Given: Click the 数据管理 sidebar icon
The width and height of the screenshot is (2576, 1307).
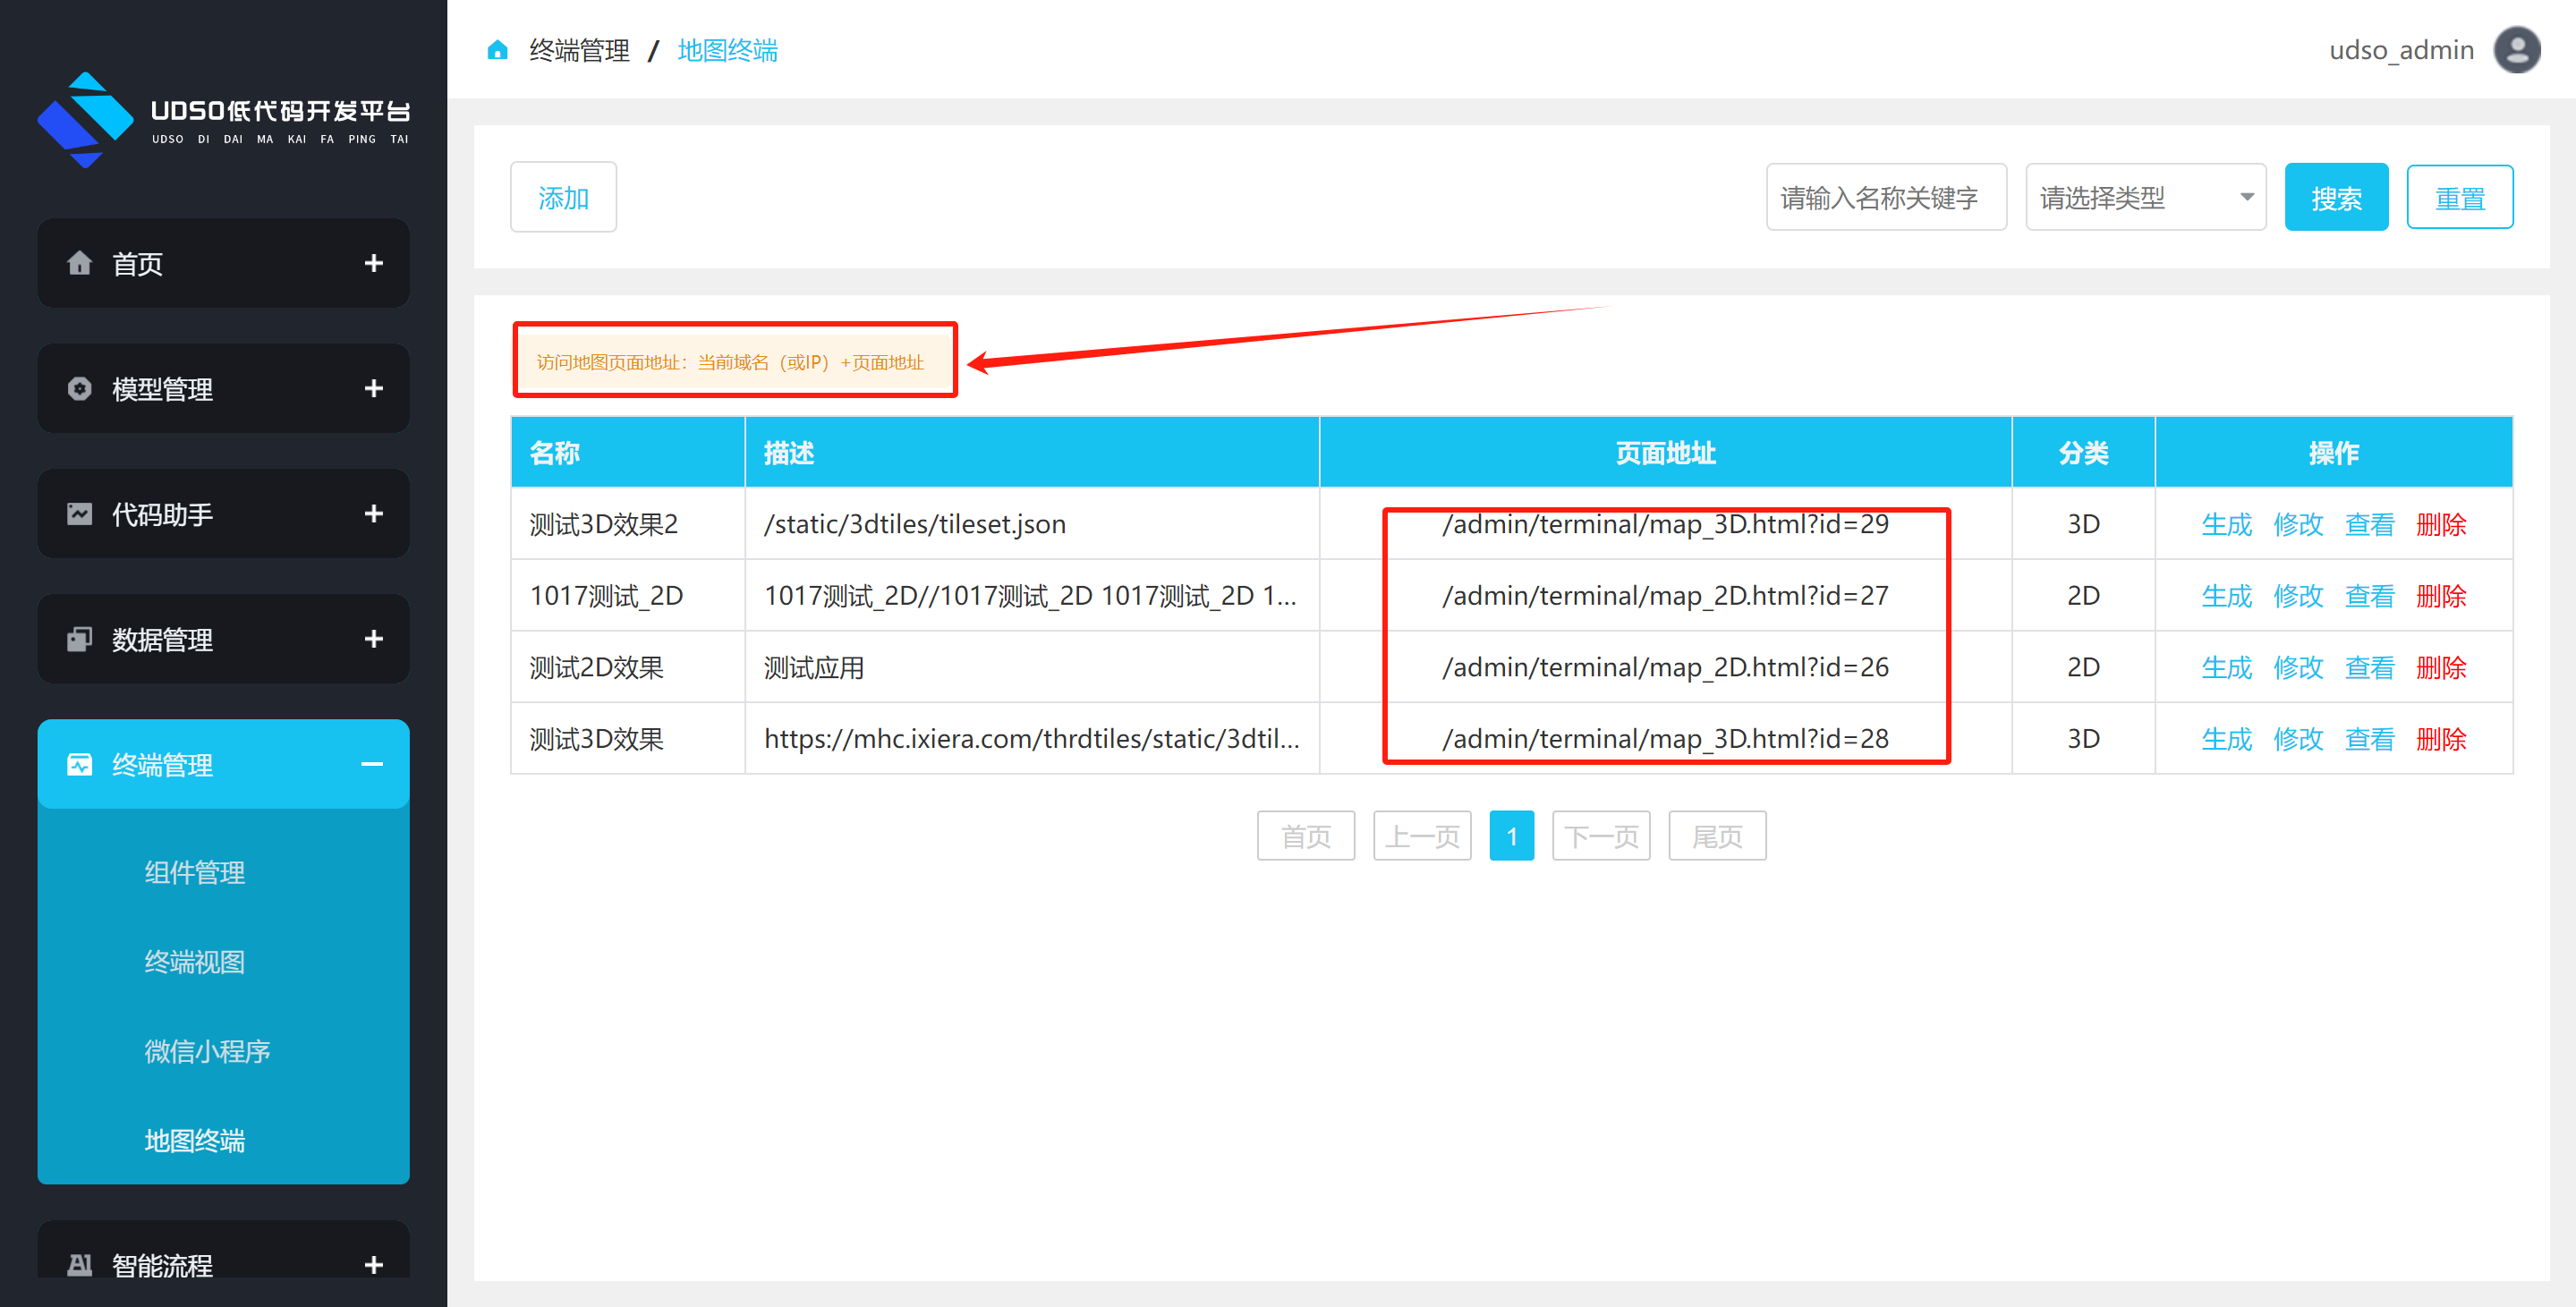Looking at the screenshot, I should click(x=79, y=639).
